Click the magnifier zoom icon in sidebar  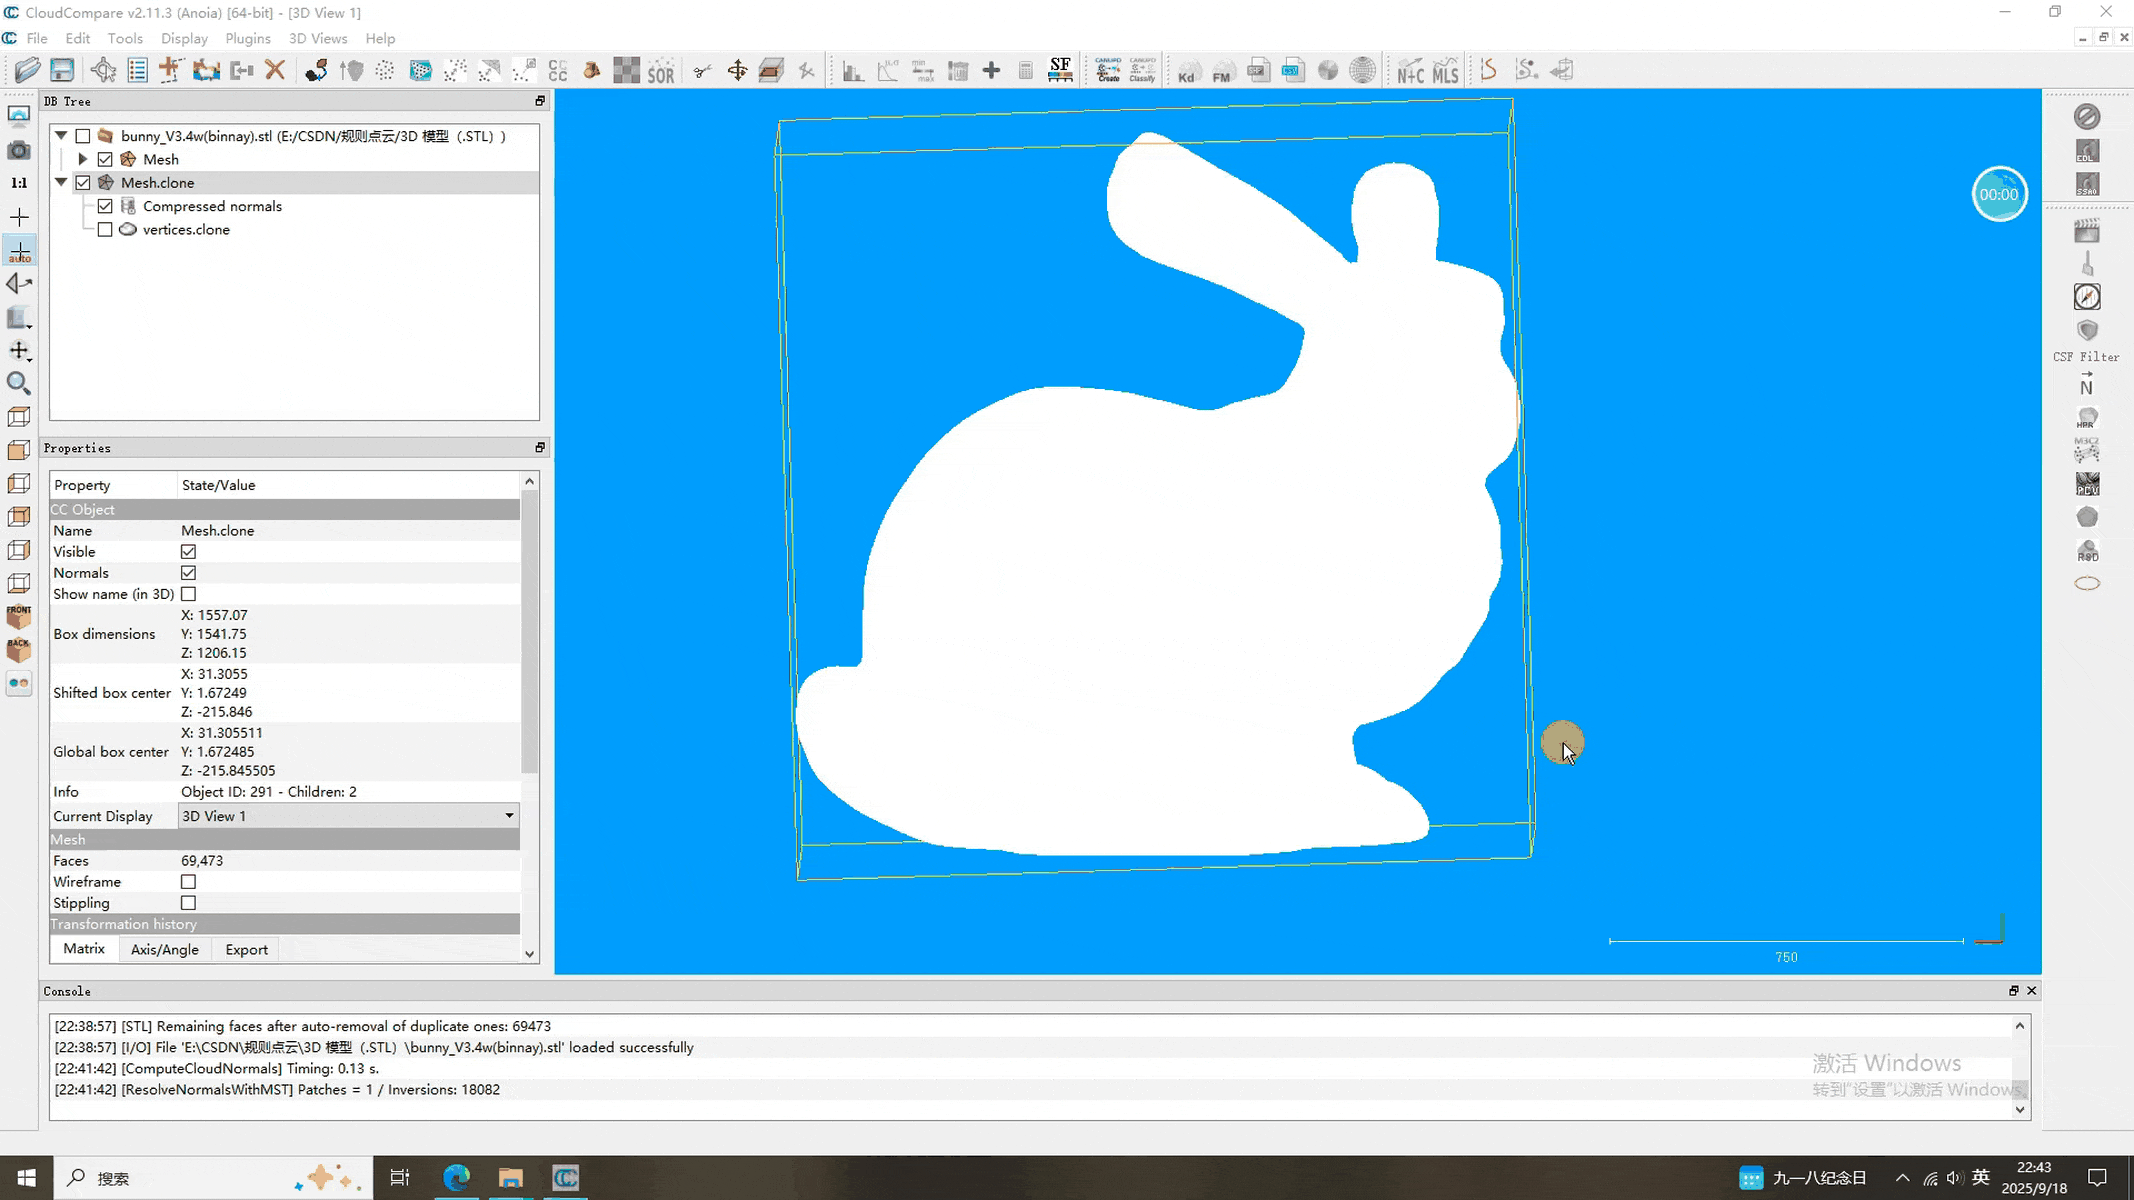coord(19,383)
